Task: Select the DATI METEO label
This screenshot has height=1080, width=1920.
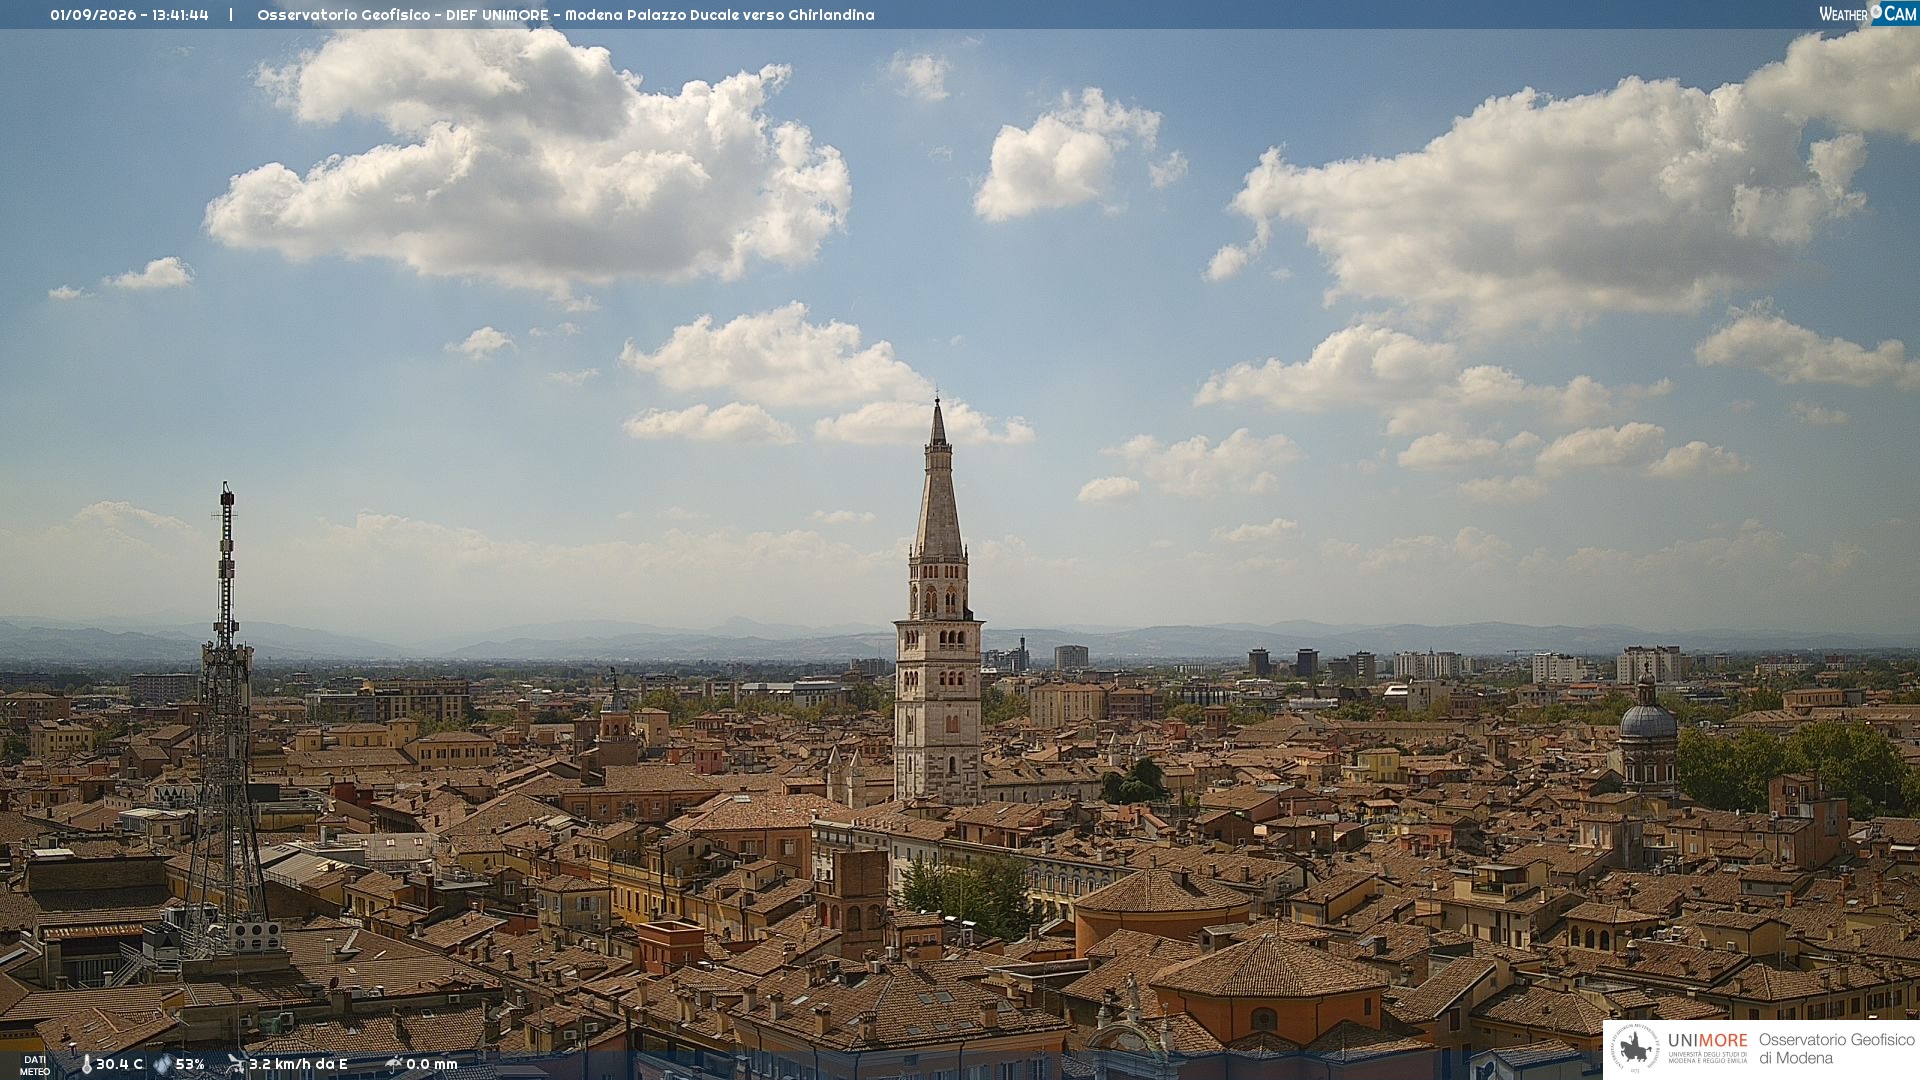Action: pos(35,1065)
